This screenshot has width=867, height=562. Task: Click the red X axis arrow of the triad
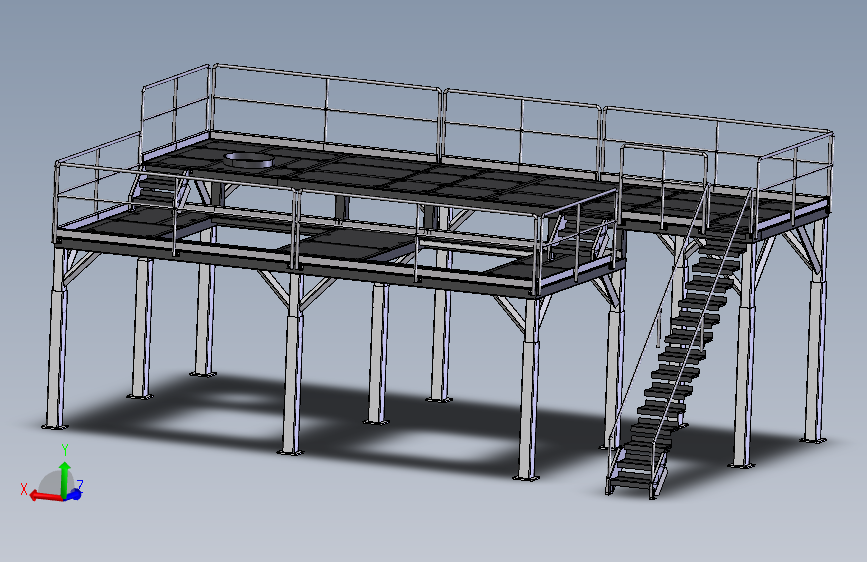tap(45, 496)
